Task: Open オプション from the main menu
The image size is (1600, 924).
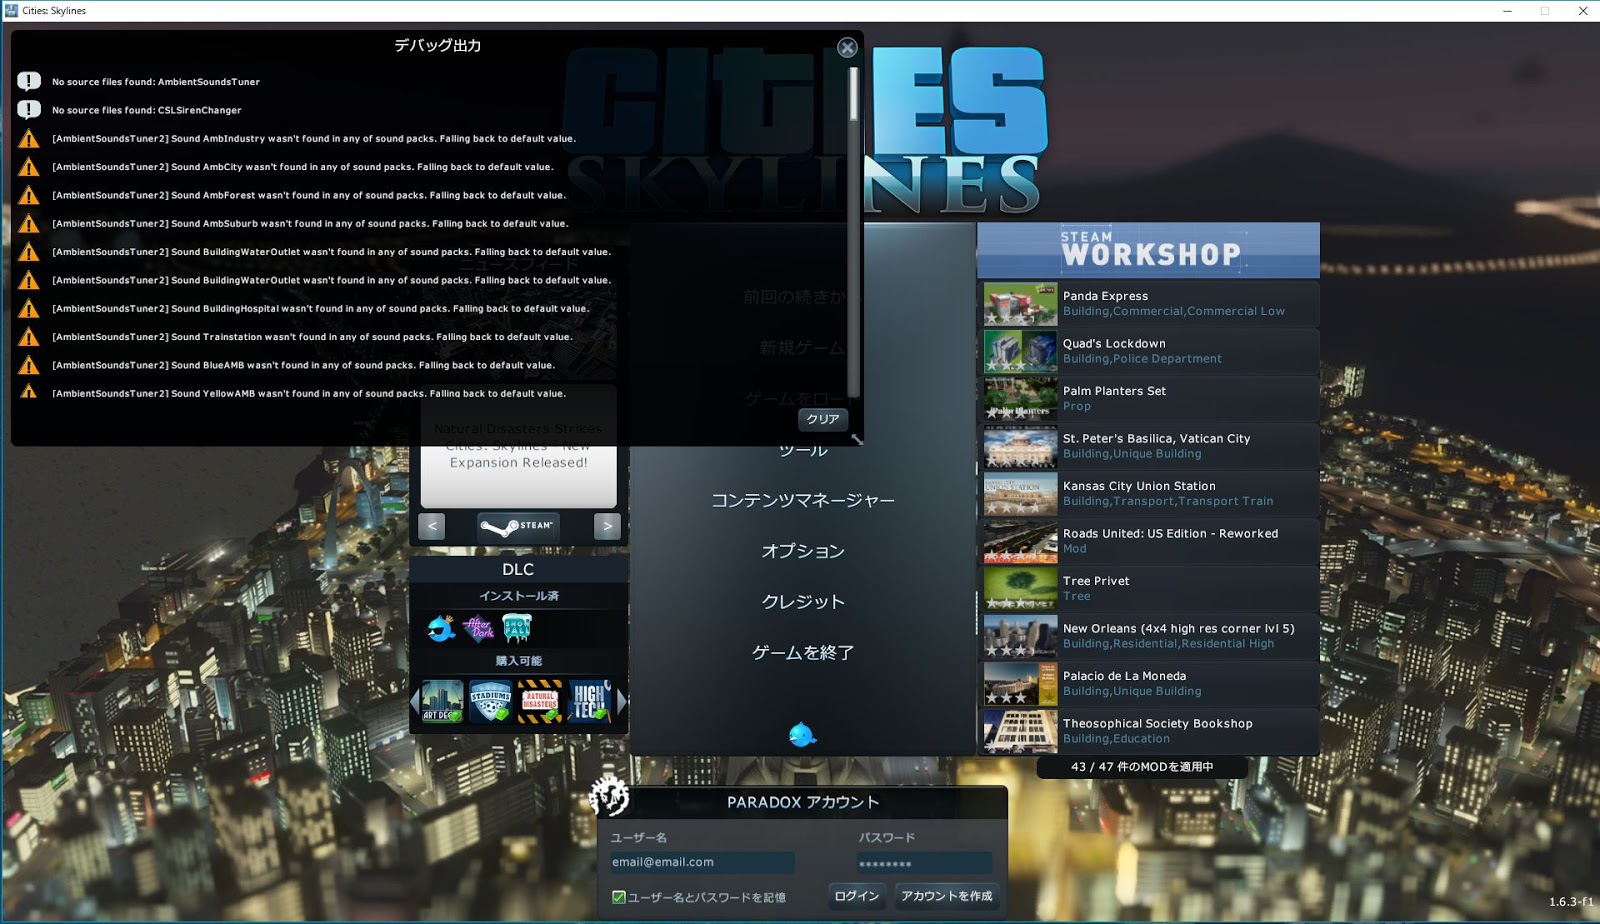Action: click(803, 551)
